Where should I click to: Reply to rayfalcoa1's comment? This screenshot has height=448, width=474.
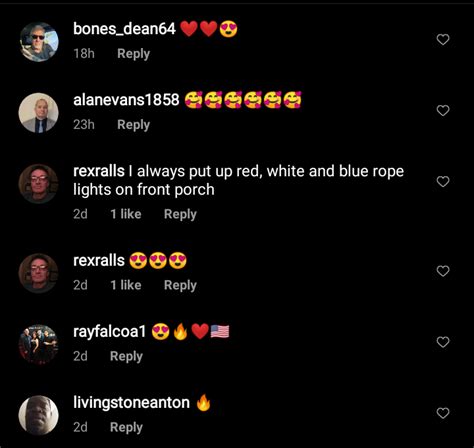(x=126, y=356)
